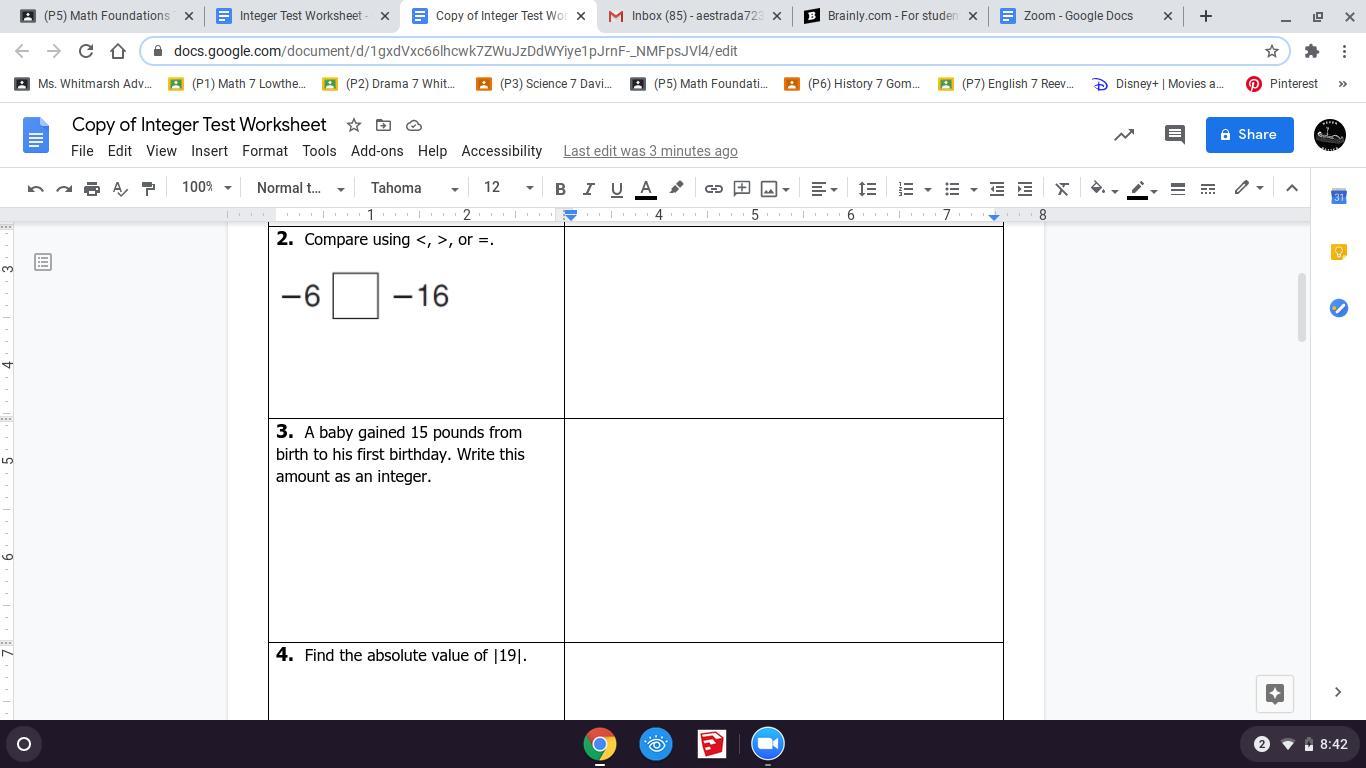Open border dash style options

1208,188
